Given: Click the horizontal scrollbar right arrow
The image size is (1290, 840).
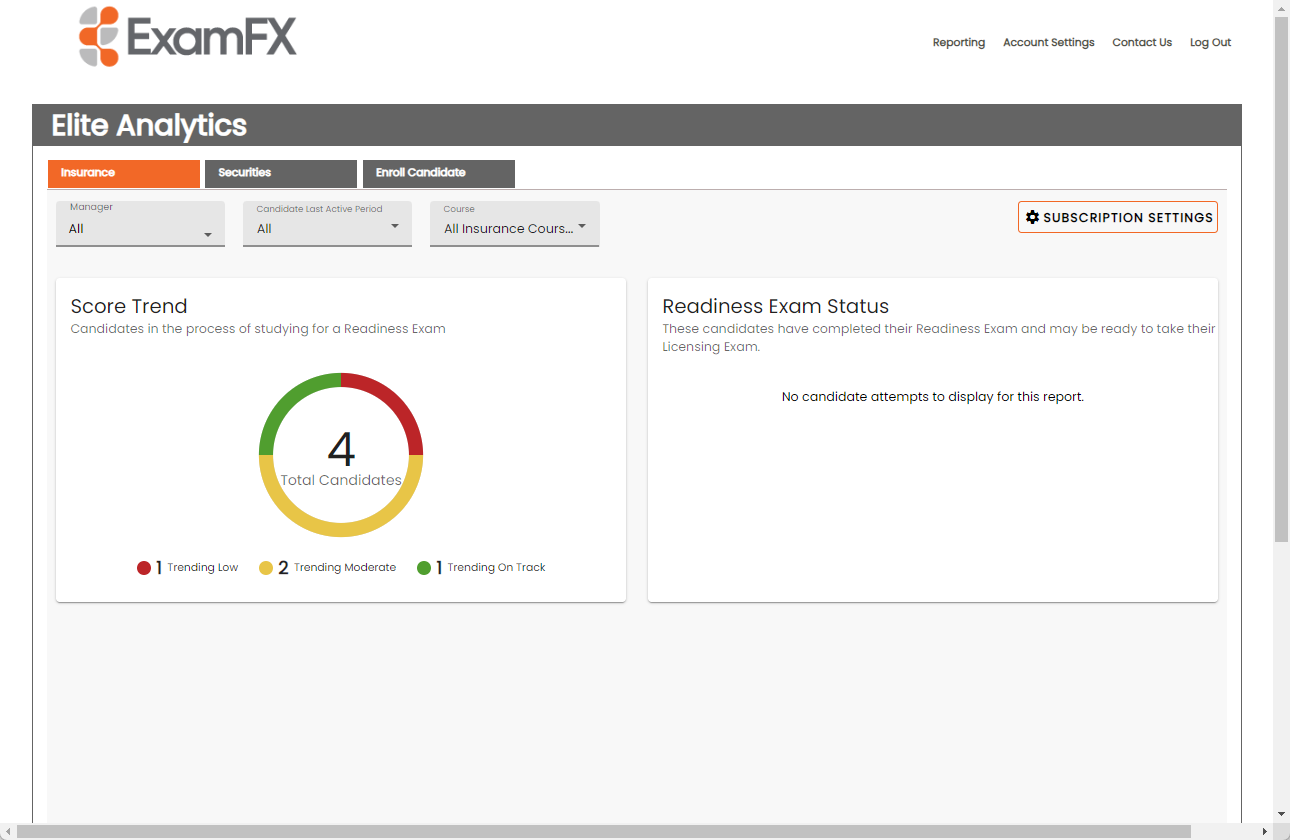Looking at the screenshot, I should tap(1264, 832).
